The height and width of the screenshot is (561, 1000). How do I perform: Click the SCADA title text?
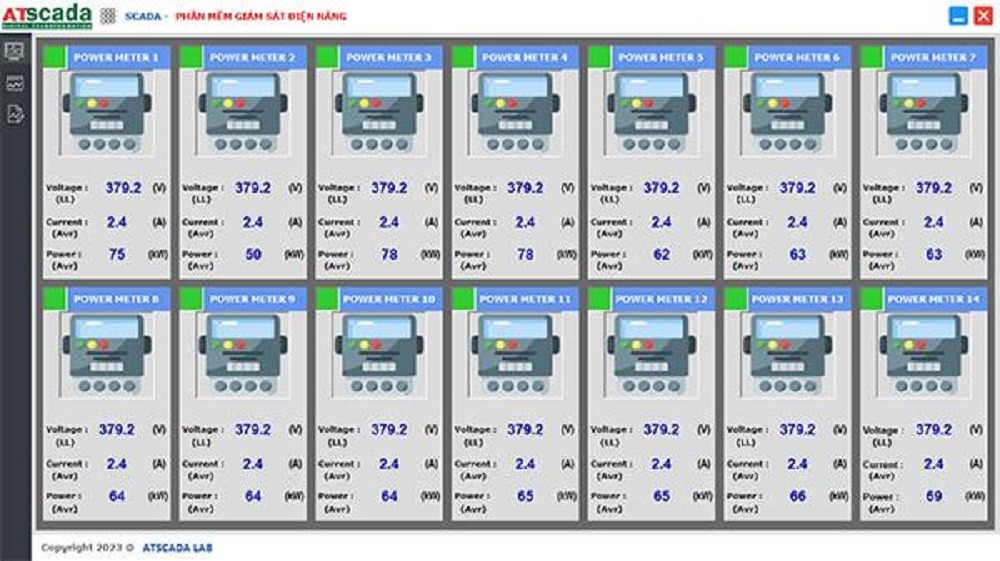[x=143, y=16]
